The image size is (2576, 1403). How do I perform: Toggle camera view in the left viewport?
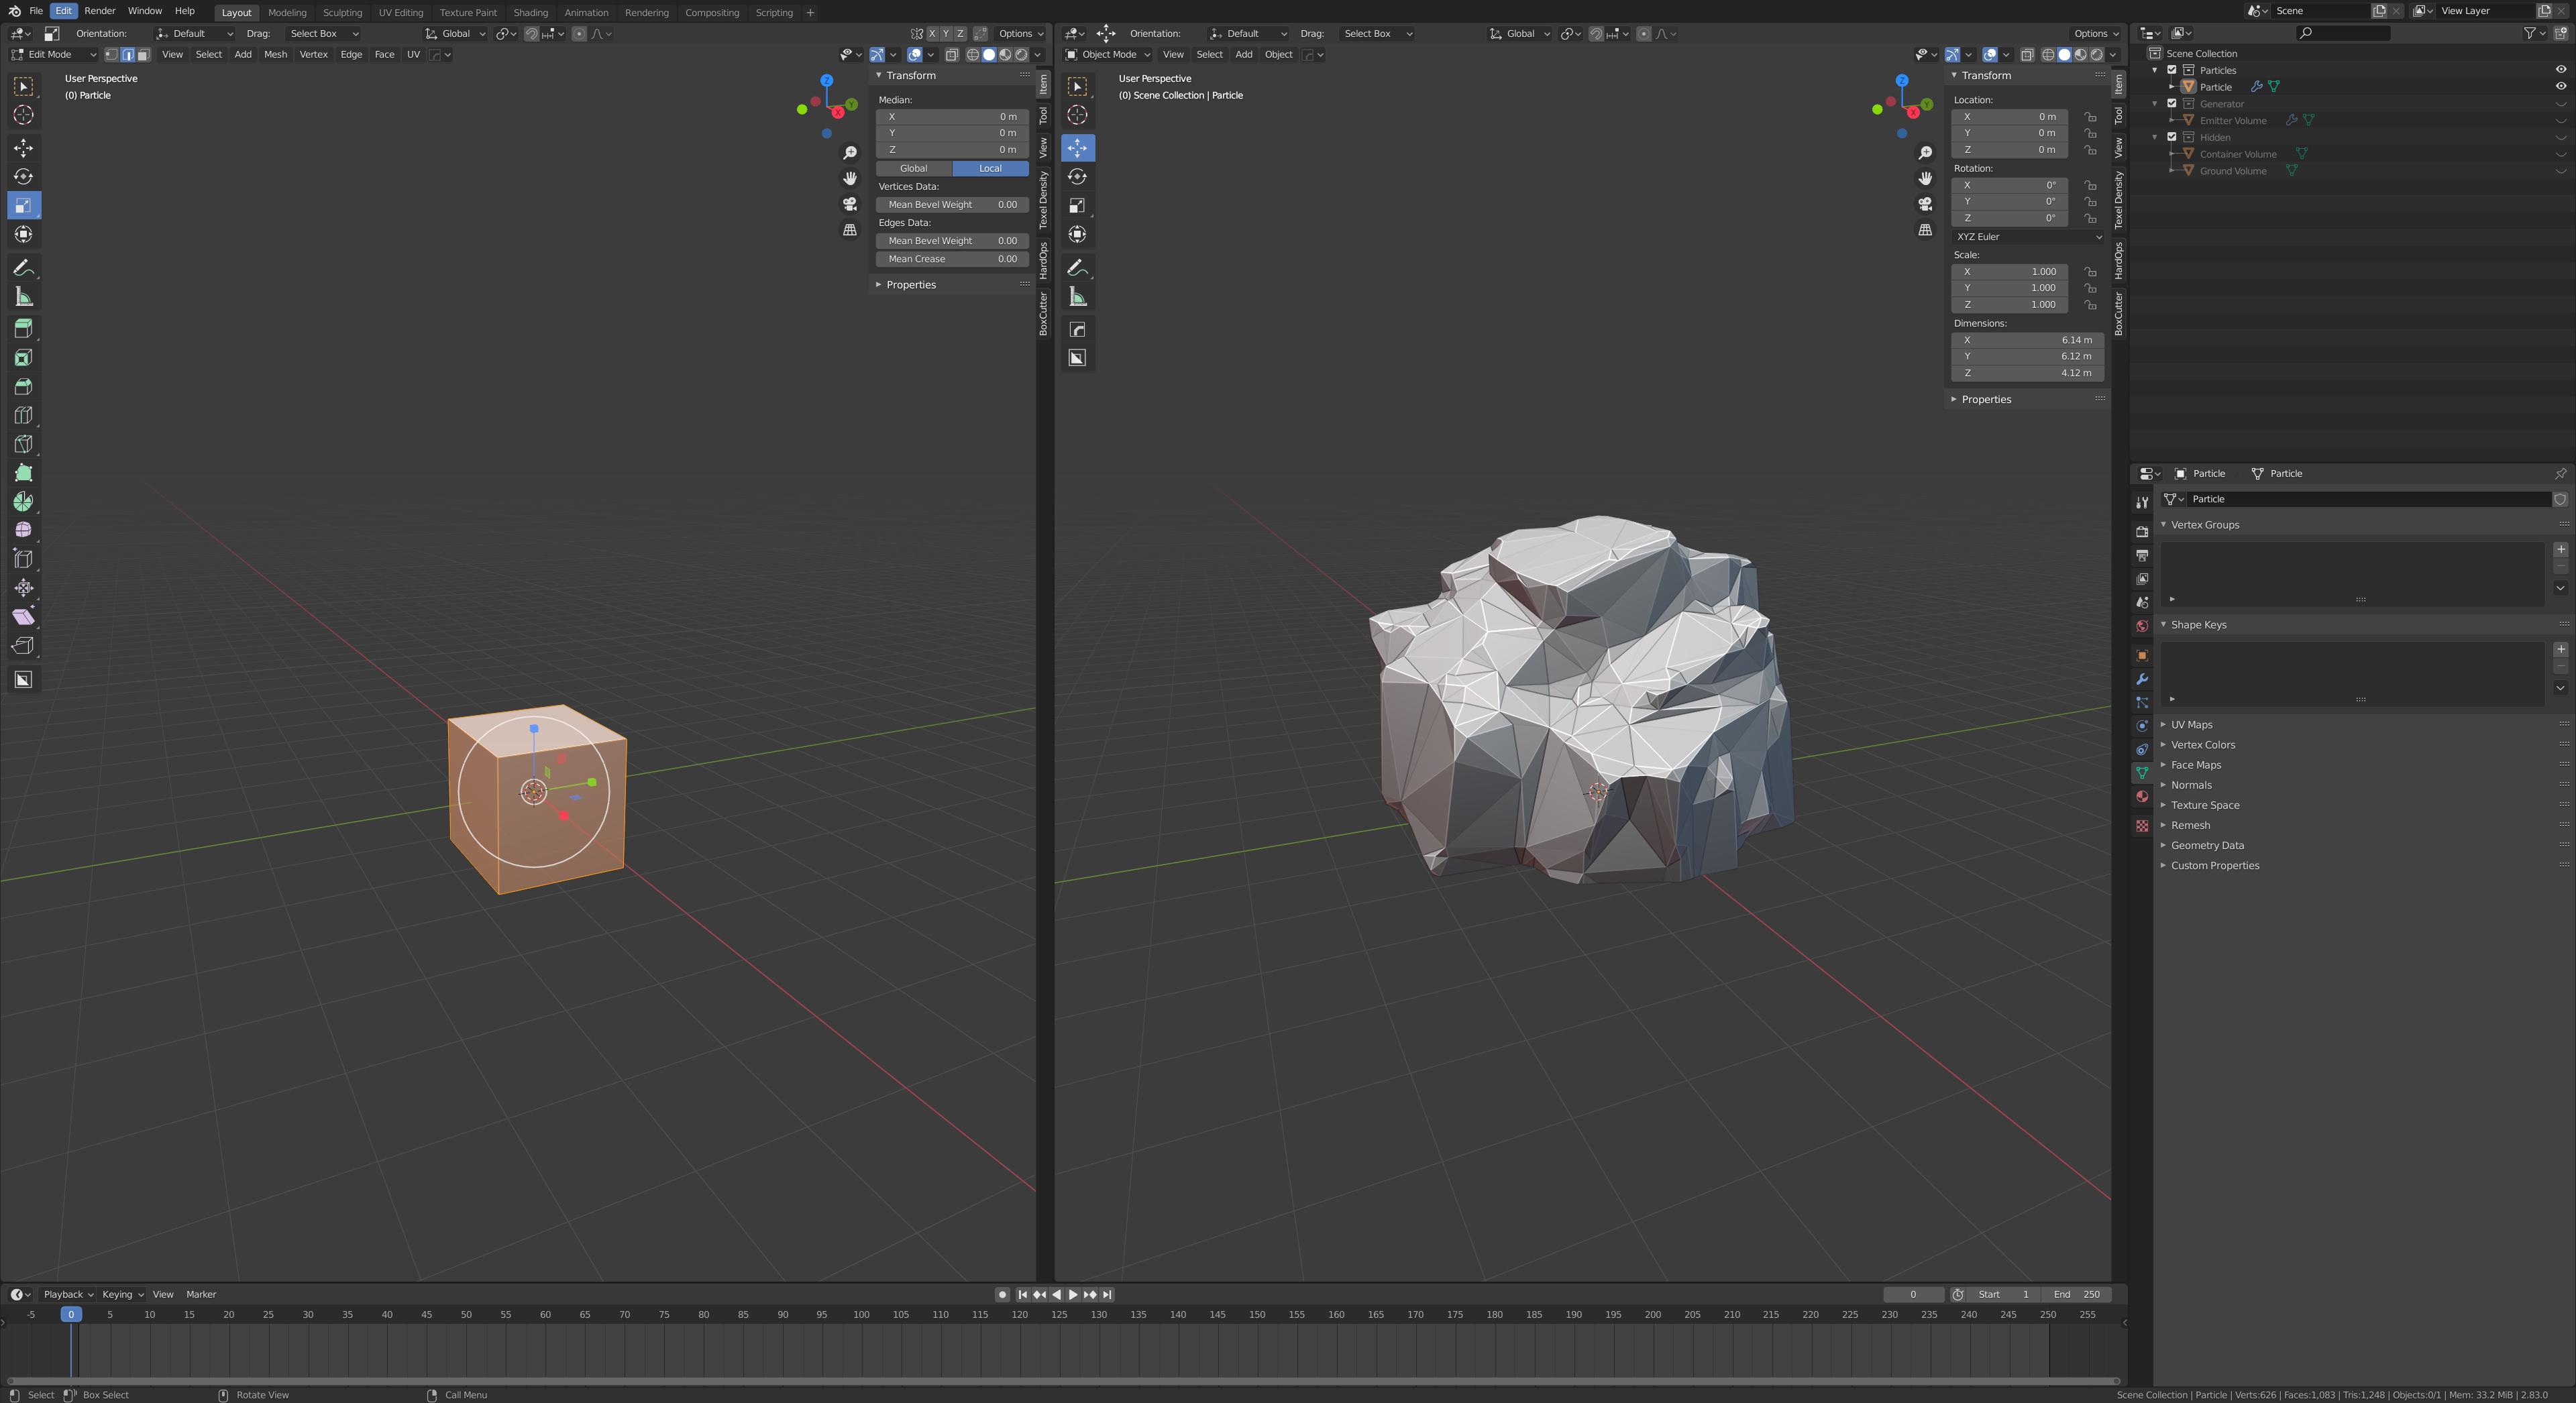point(850,204)
